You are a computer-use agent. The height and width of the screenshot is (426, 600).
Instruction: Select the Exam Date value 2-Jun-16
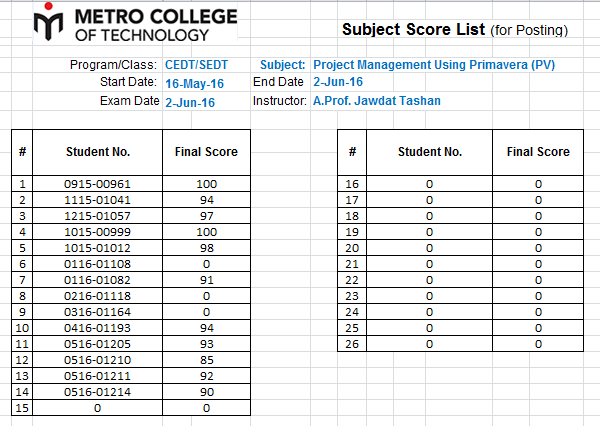(190, 102)
